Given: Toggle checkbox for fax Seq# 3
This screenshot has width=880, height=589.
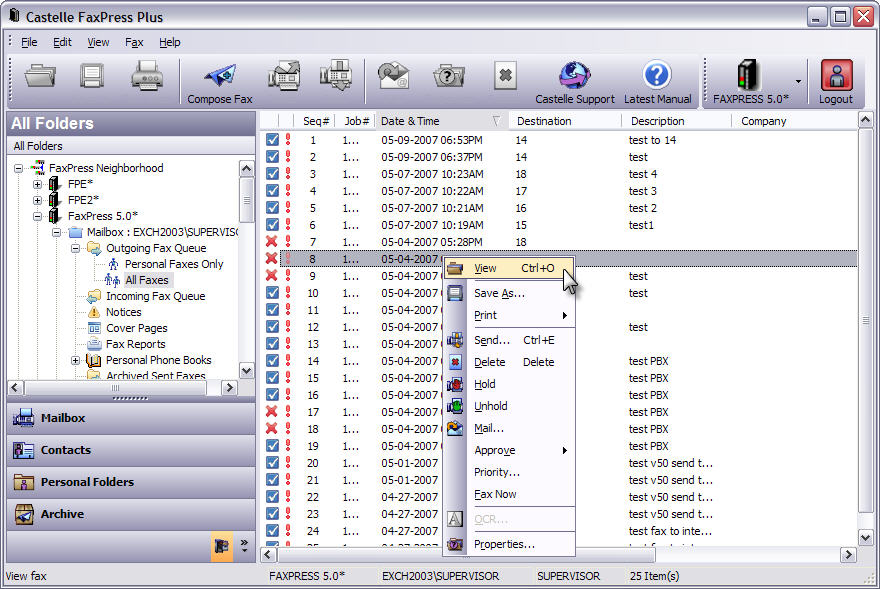Looking at the screenshot, I should point(272,173).
